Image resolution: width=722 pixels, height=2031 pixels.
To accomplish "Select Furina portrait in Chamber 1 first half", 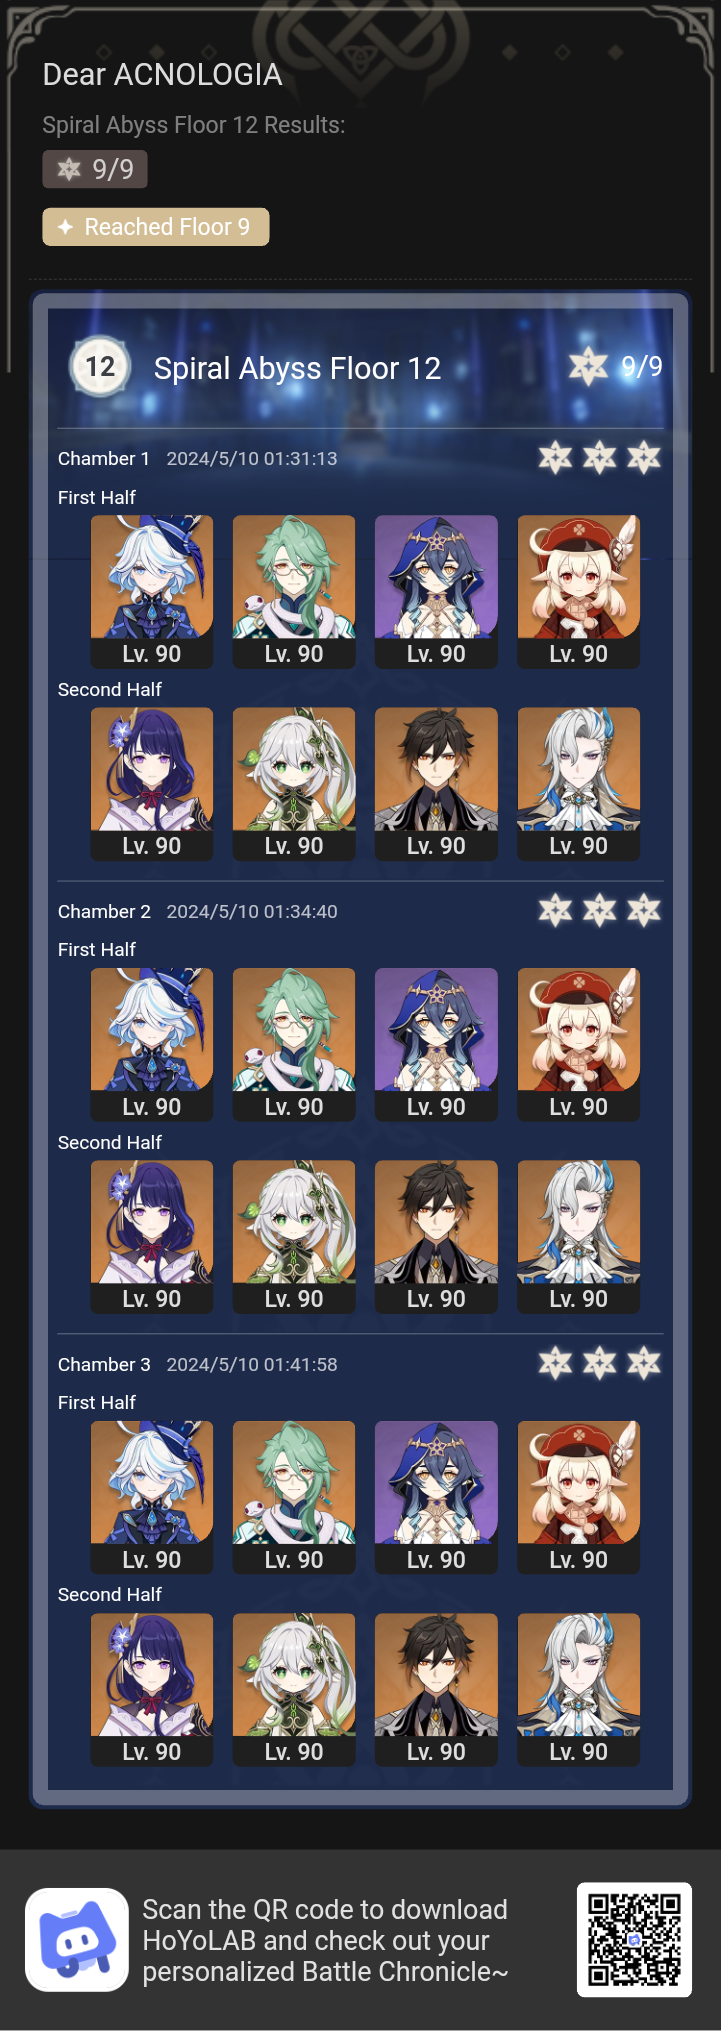I will coord(152,591).
